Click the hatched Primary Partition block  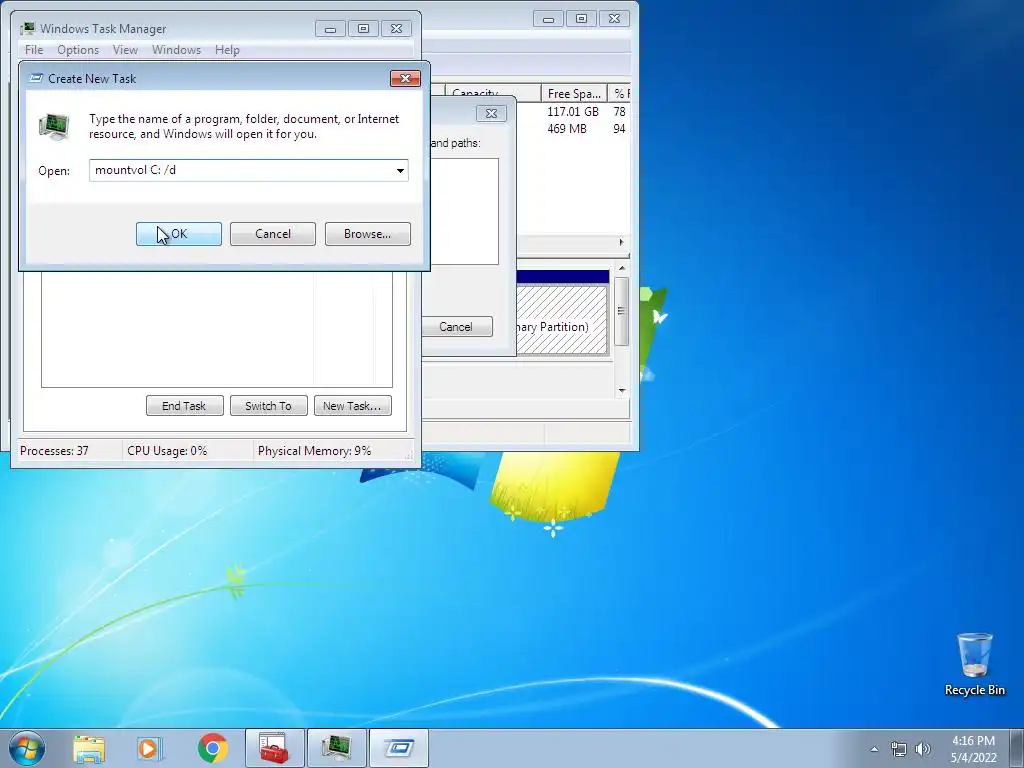coord(562,319)
